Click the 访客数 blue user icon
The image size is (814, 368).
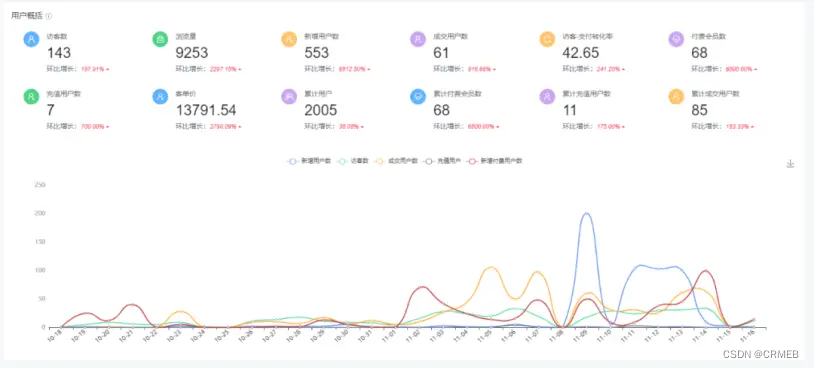click(x=32, y=39)
